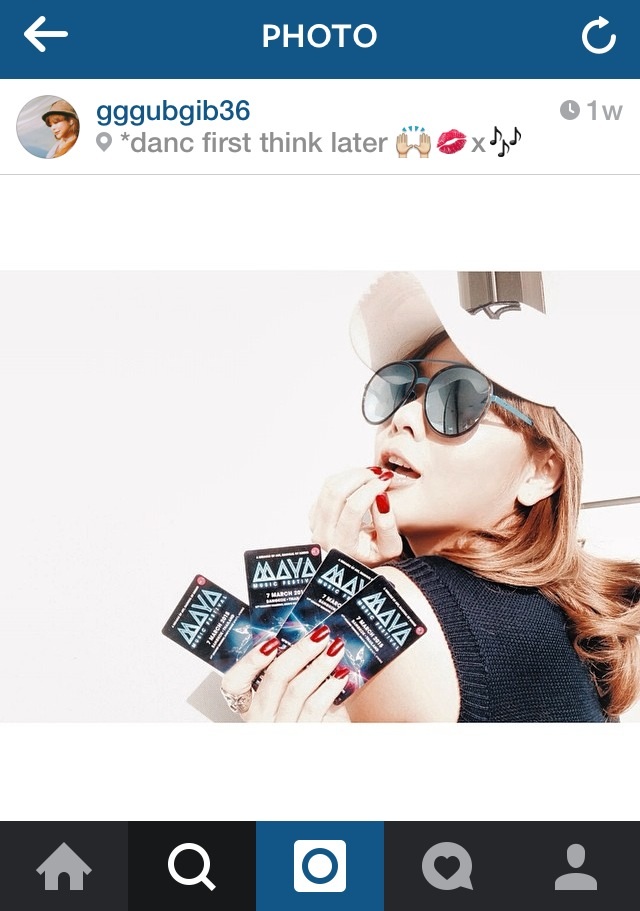Open gggubgib36's profile picture

pyautogui.click(x=48, y=127)
